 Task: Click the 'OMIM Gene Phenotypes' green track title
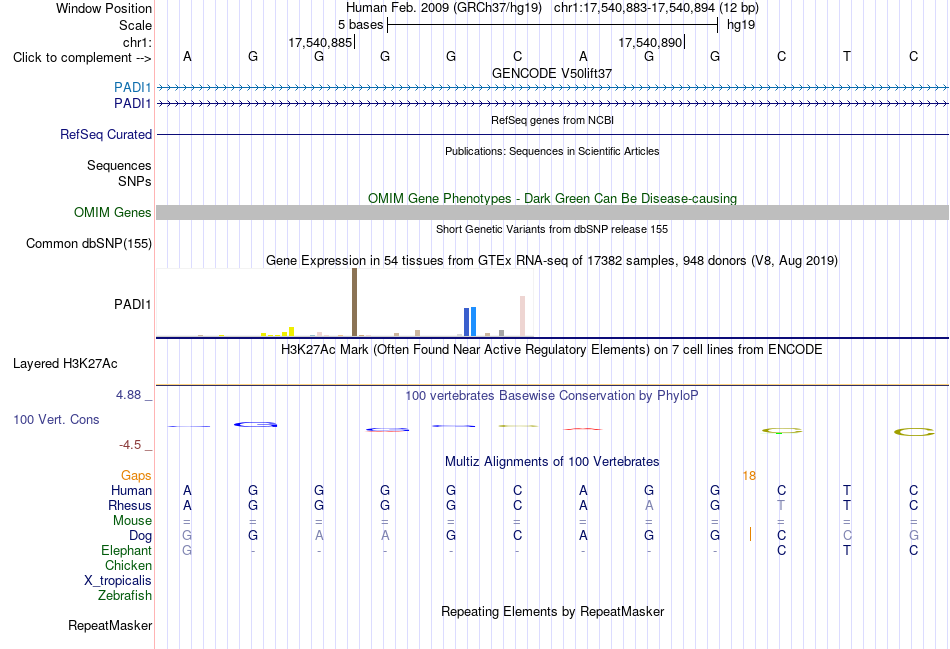(x=552, y=198)
